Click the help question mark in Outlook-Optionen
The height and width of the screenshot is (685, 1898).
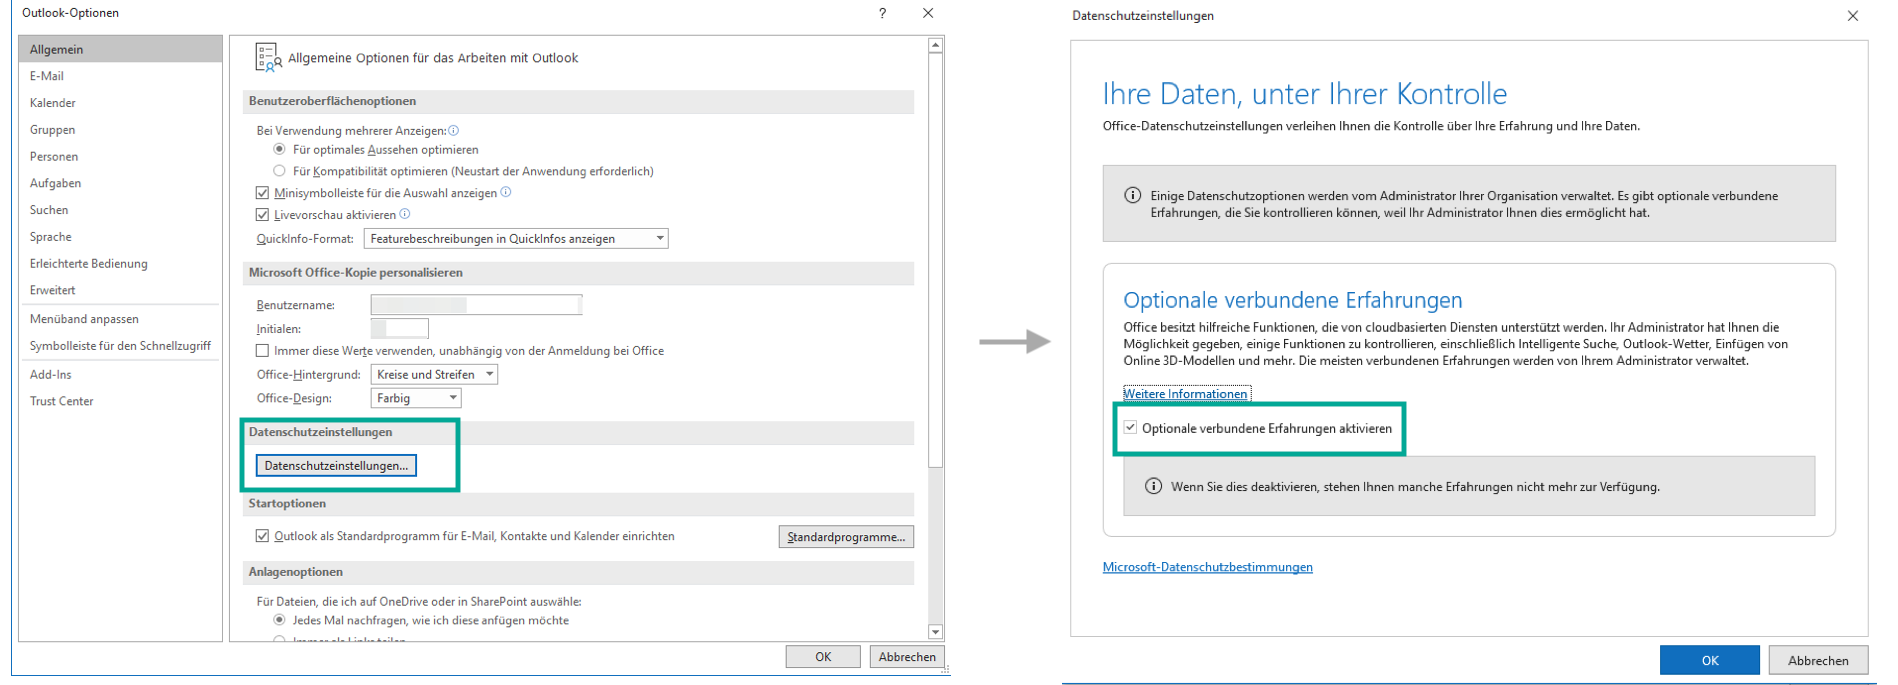(882, 13)
